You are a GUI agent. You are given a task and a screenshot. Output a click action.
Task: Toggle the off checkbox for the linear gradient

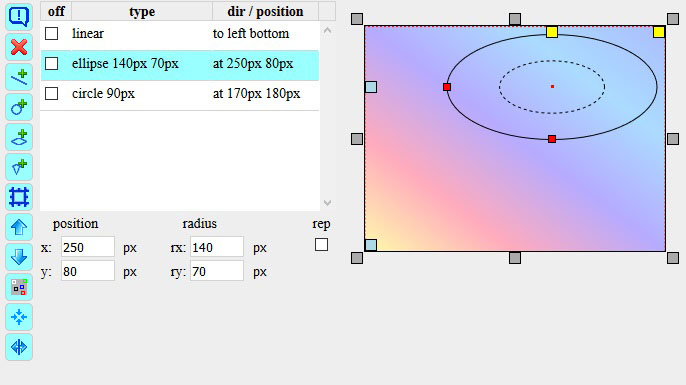pyautogui.click(x=52, y=34)
